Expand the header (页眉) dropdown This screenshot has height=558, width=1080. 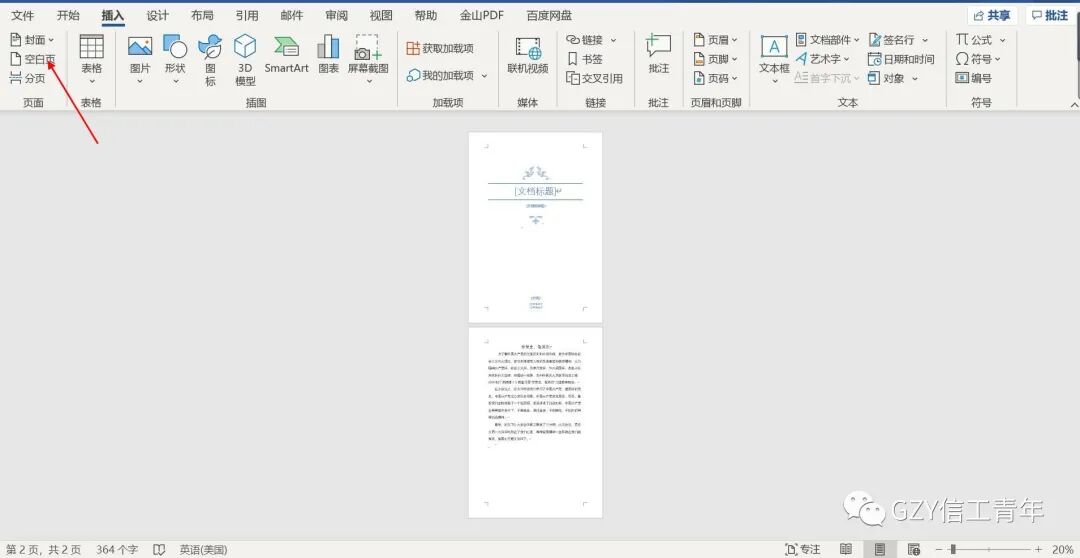point(734,41)
